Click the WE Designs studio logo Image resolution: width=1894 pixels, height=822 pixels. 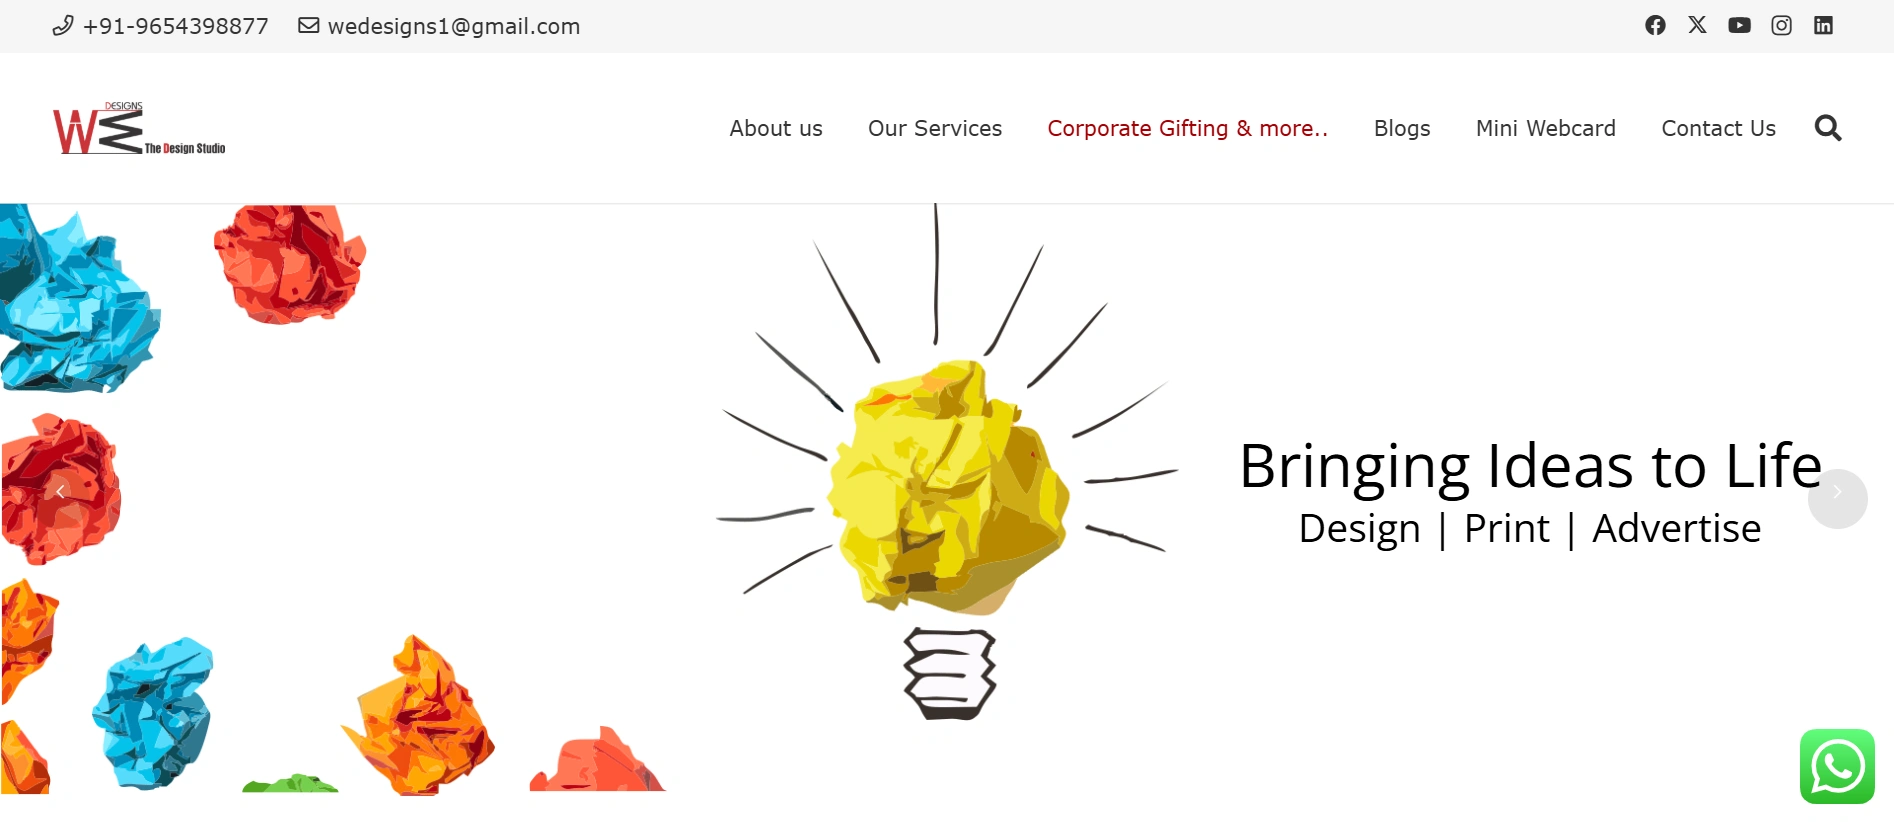pos(139,129)
